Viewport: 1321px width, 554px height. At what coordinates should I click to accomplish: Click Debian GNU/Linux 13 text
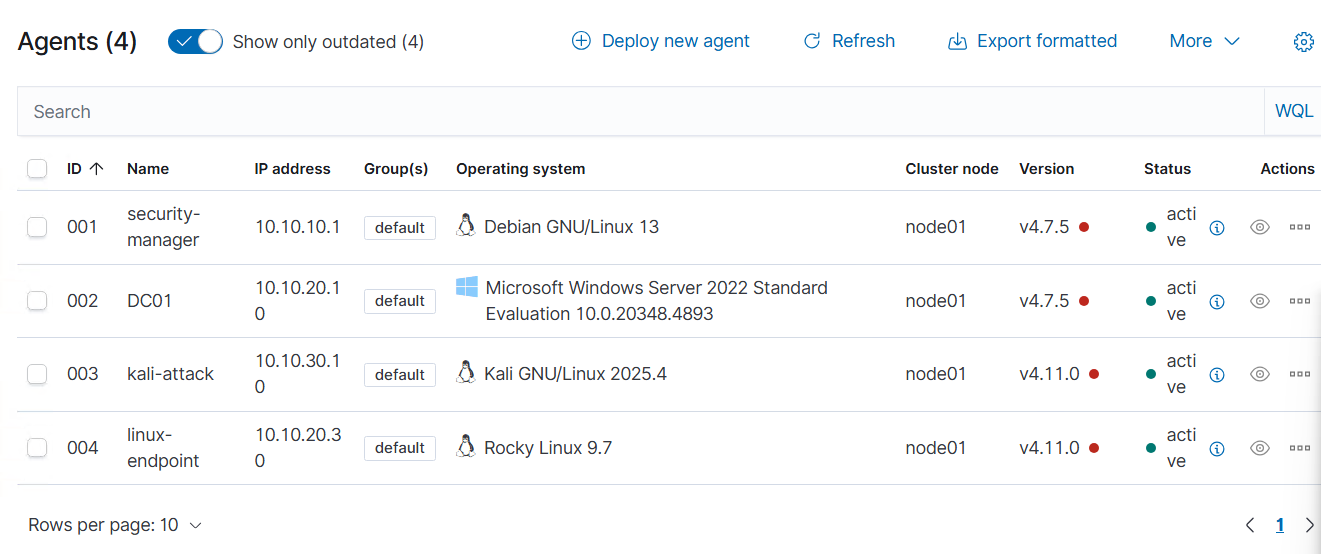572,227
